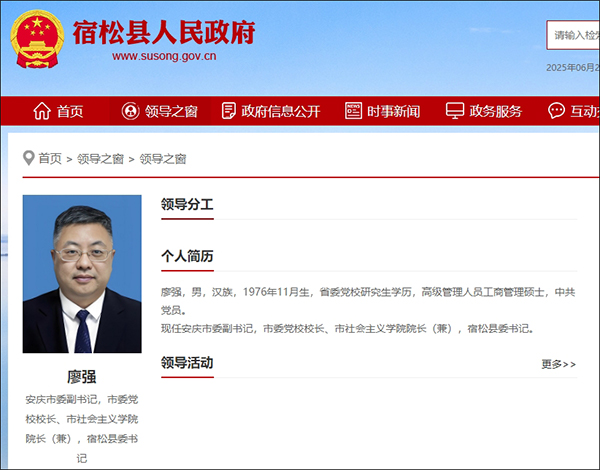Viewport: 600px width, 470px height.
Task: Click the portrait photo of 廖强
Action: (x=82, y=274)
